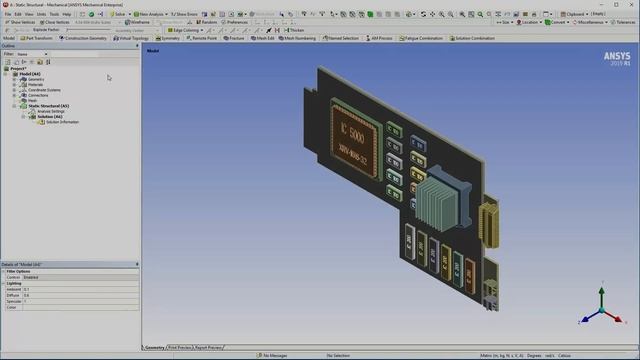Click Fatigue Combination toolbar item
The image size is (640, 360).
(x=421, y=38)
